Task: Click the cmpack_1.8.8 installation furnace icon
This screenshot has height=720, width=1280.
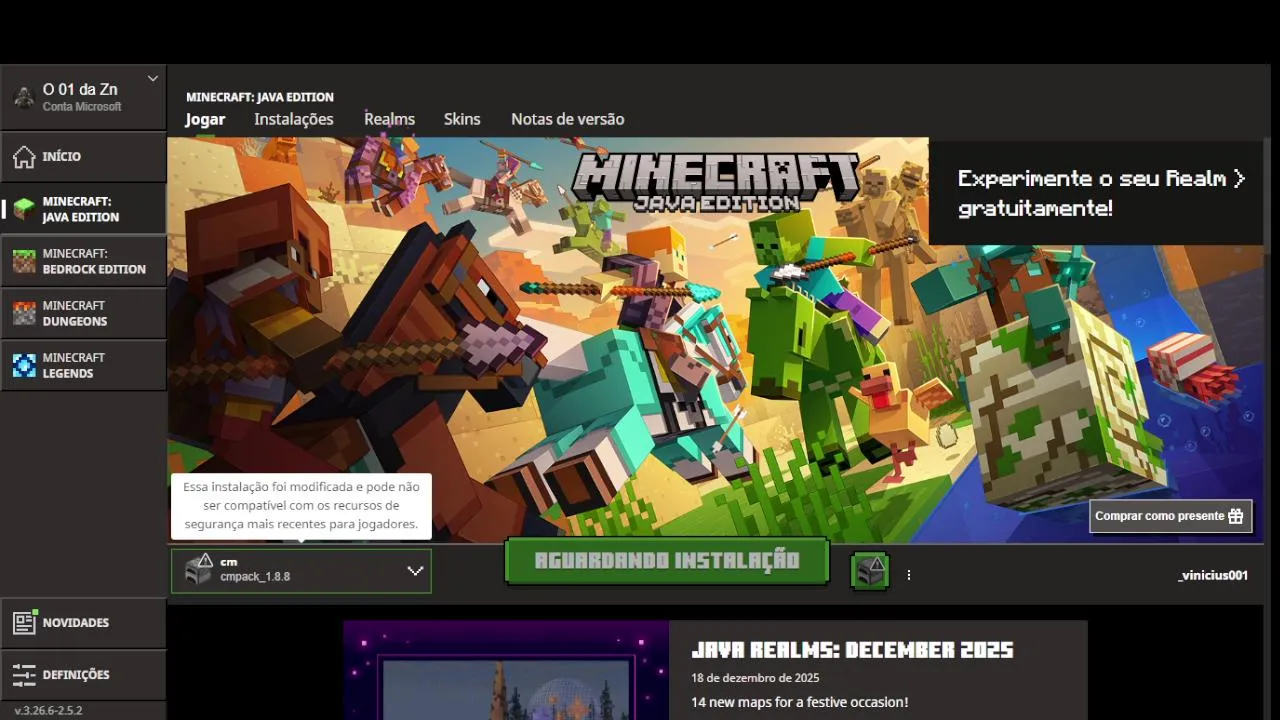Action: coord(200,569)
